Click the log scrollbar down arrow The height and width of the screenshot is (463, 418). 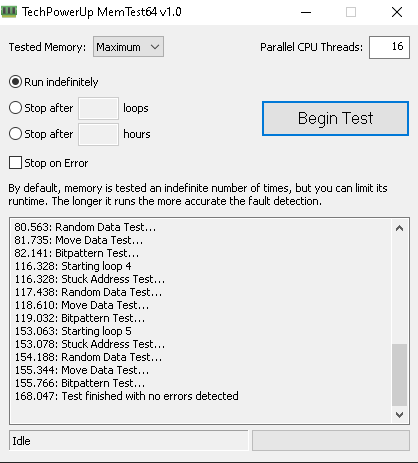tap(399, 415)
